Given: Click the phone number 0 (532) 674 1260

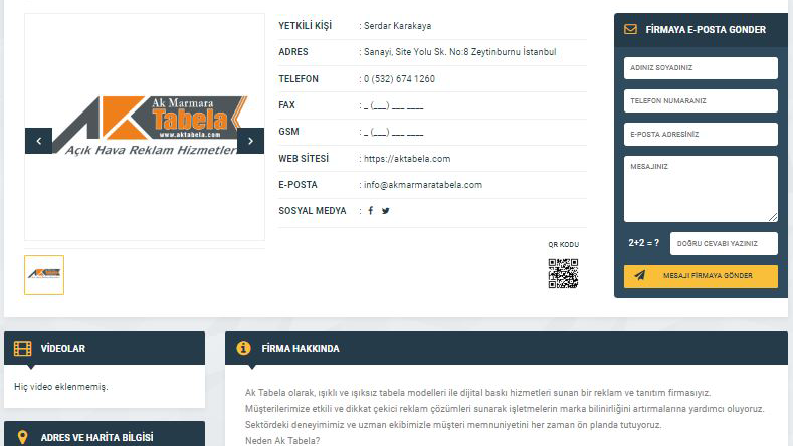Looking at the screenshot, I should tap(399, 79).
